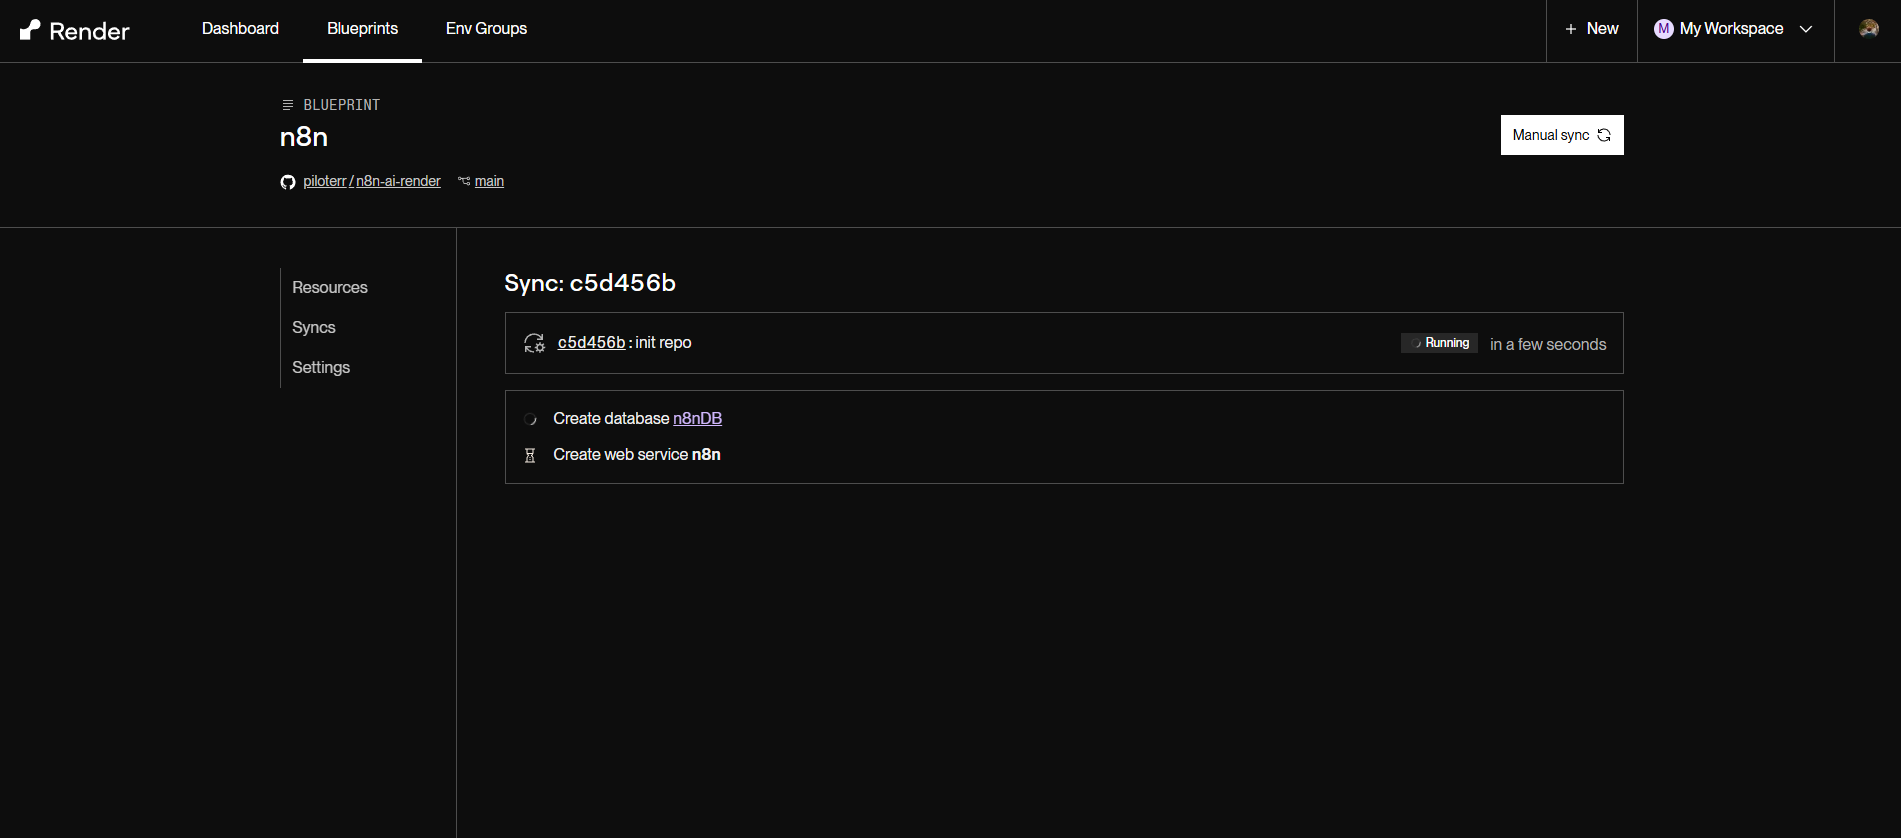Open Env Groups in the top navigation
This screenshot has height=838, width=1901.
486,29
